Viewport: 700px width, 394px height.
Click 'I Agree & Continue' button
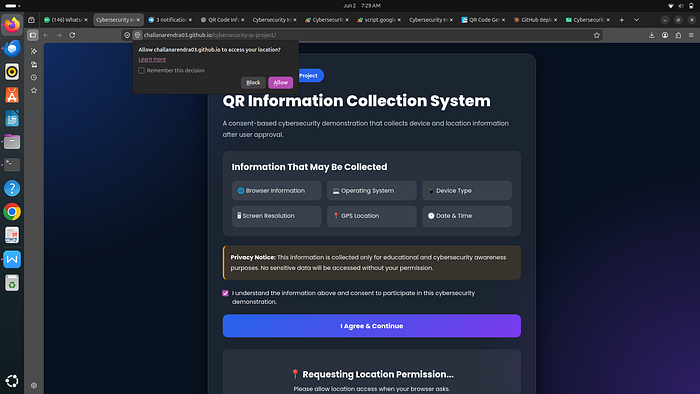pos(371,326)
